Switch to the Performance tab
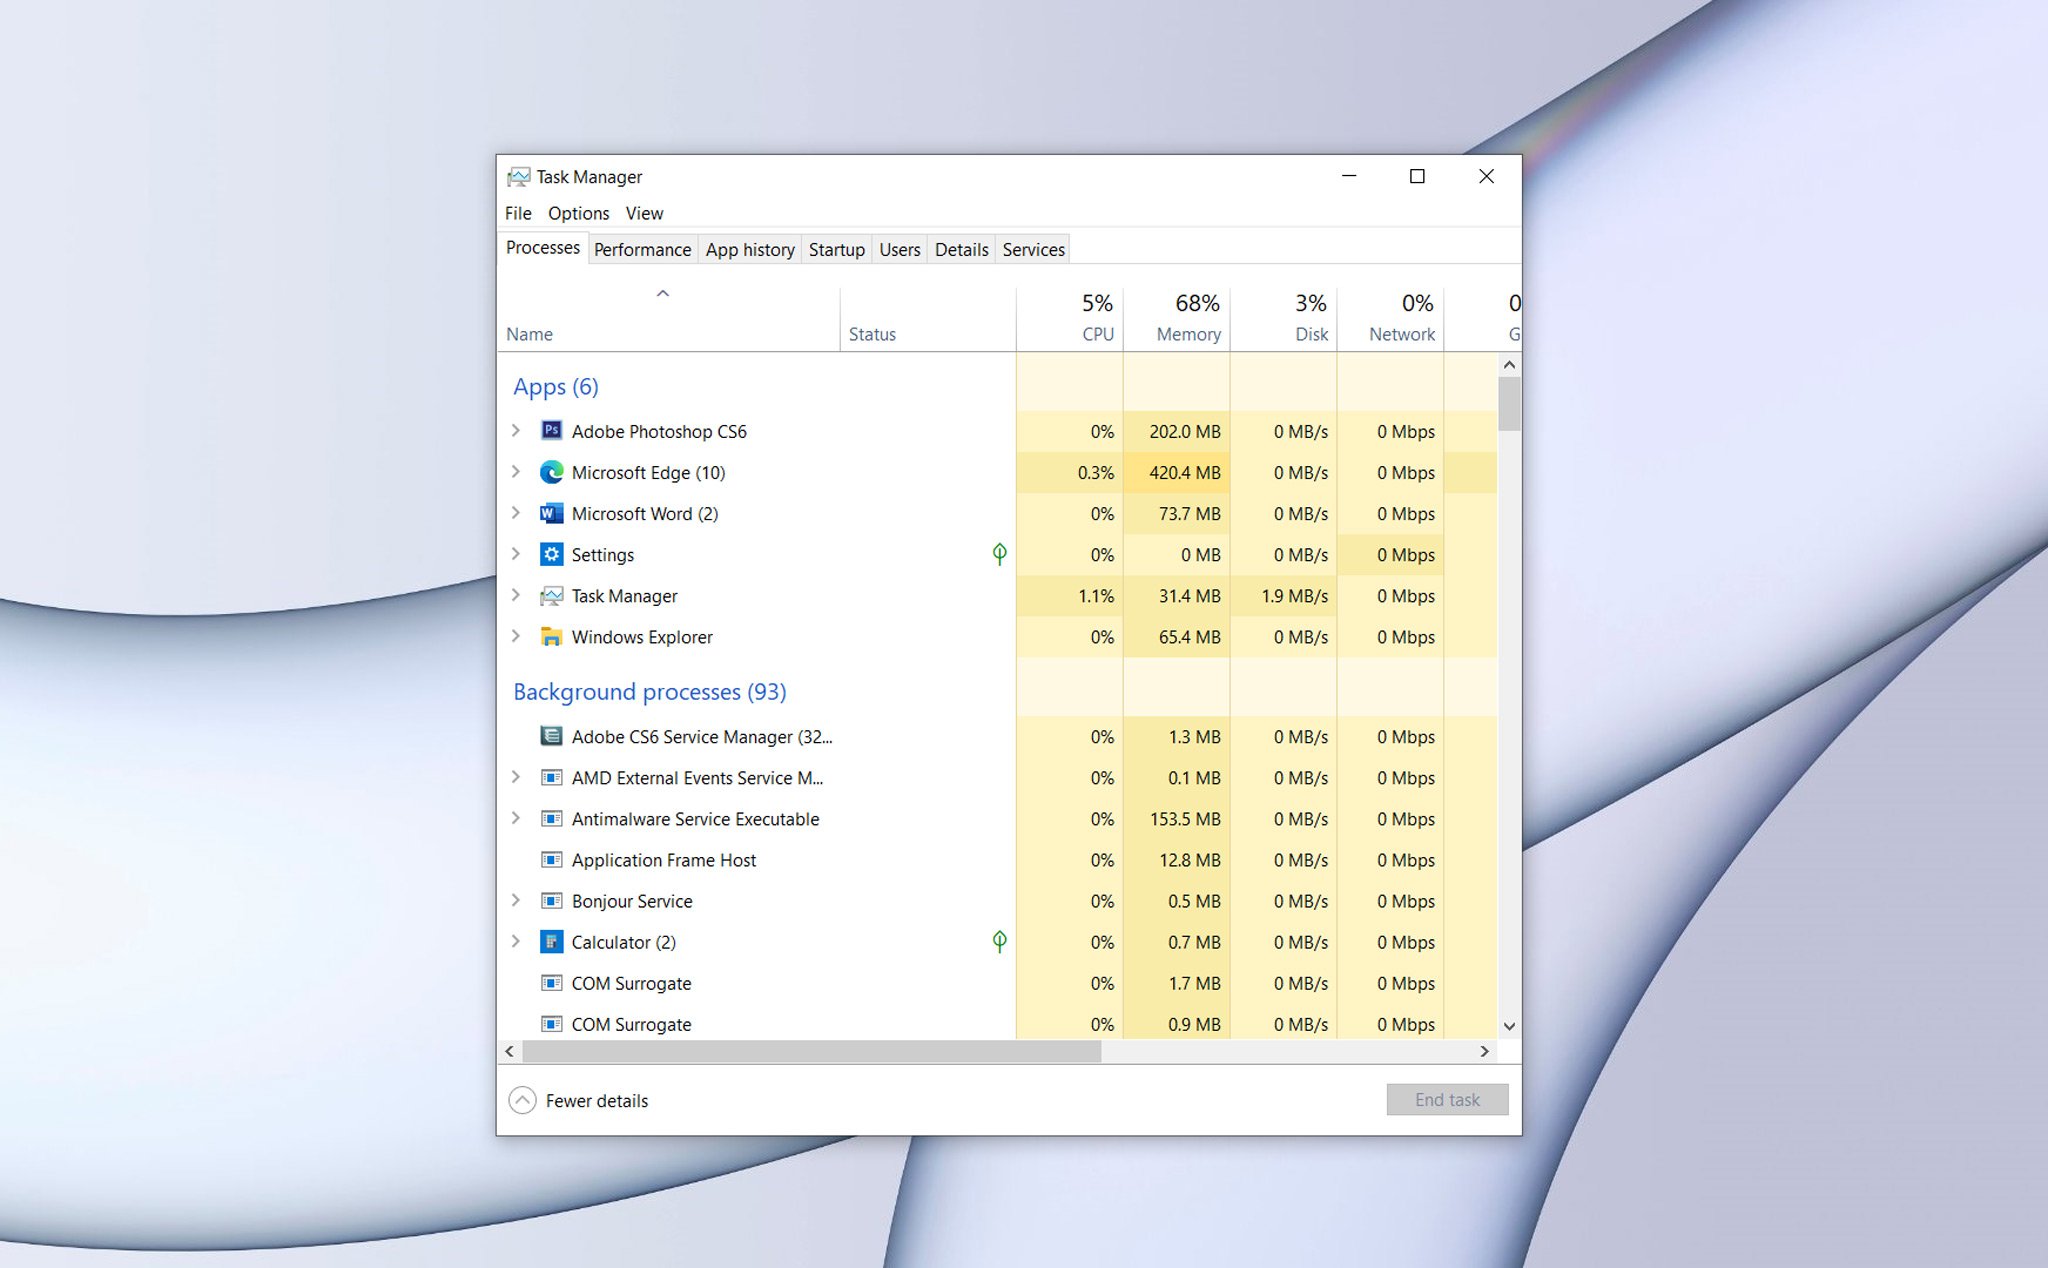The width and height of the screenshot is (2048, 1268). coord(641,249)
